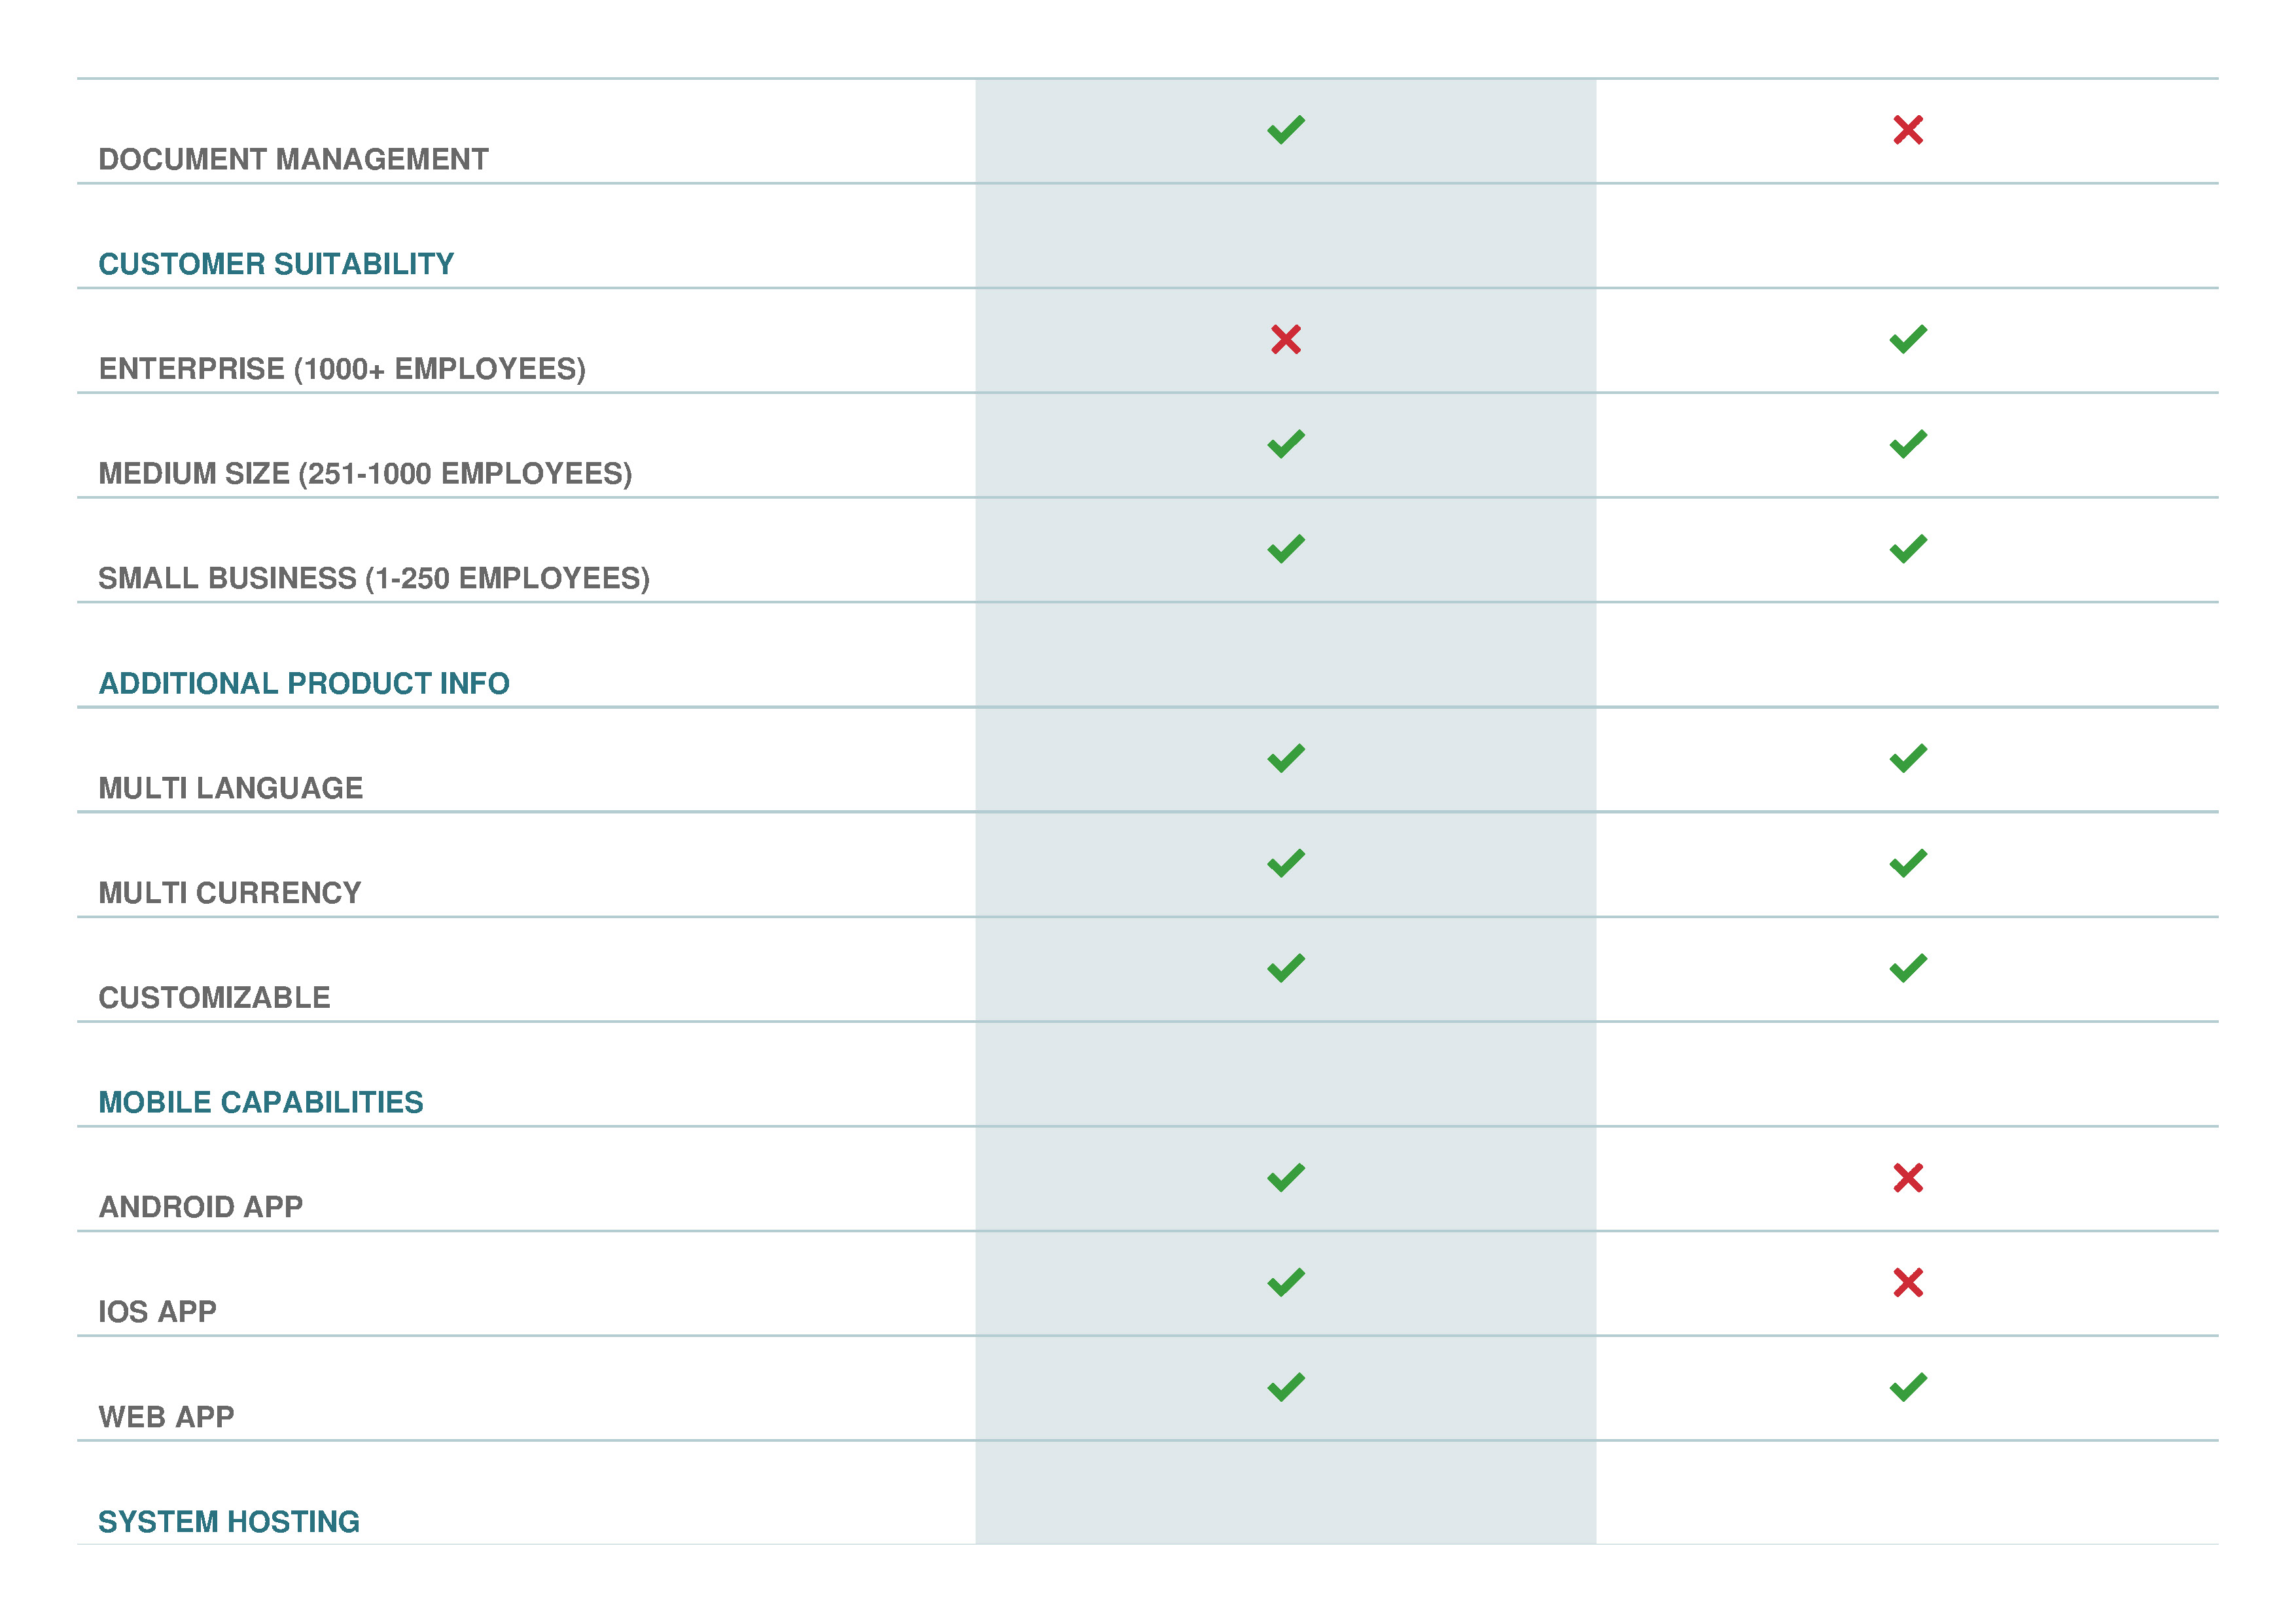Select the Customer Suitability section heading
Image resolution: width=2296 pixels, height=1623 pixels.
point(276,264)
